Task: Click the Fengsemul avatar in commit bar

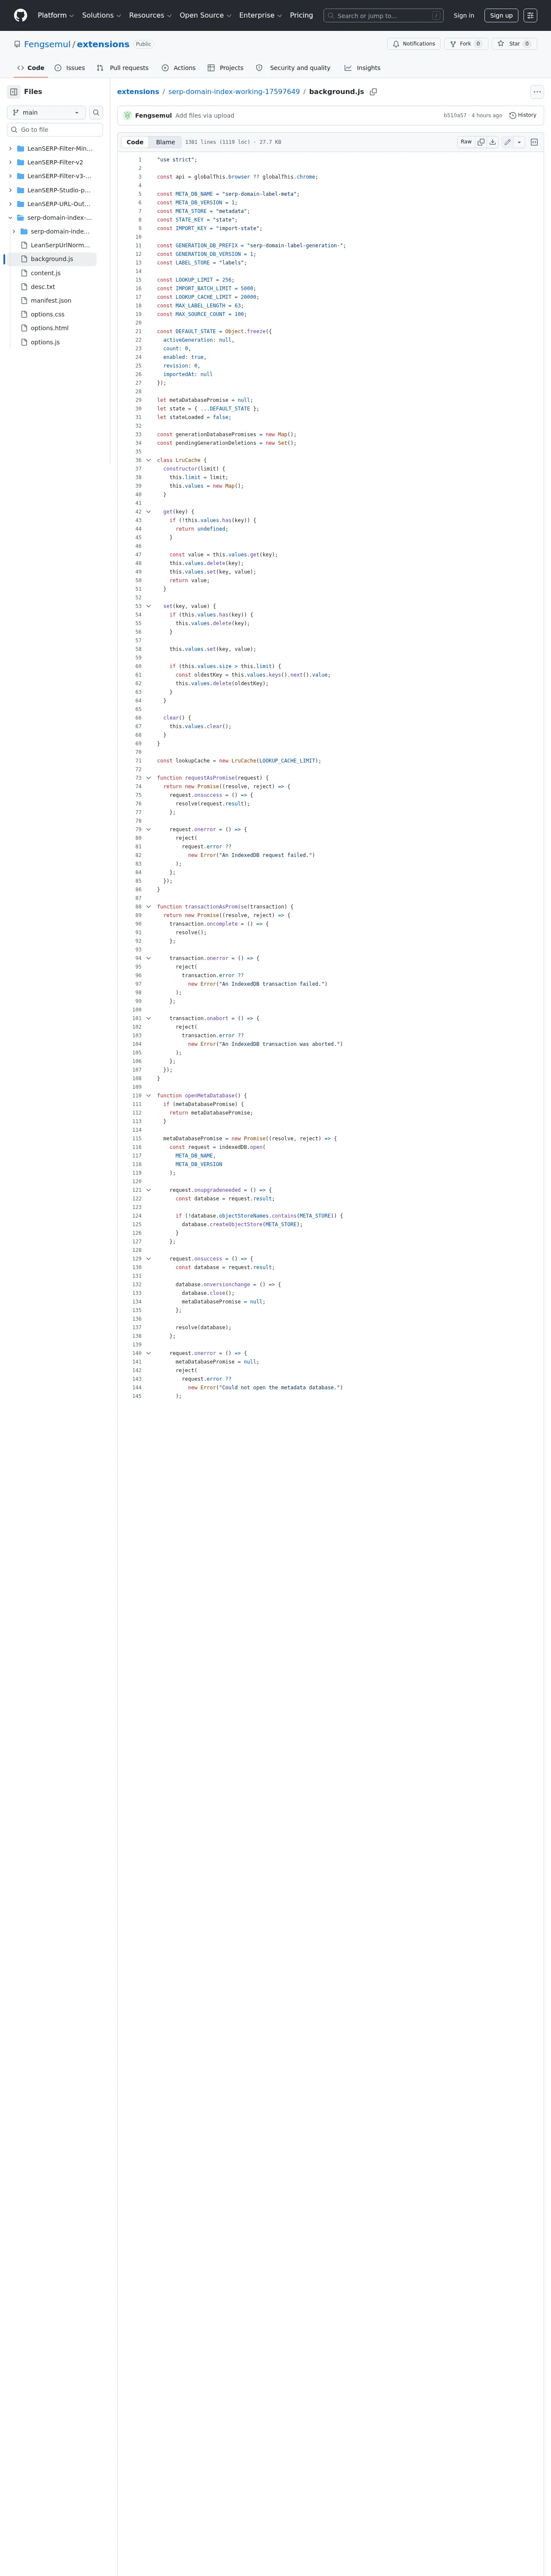Action: coord(127,115)
